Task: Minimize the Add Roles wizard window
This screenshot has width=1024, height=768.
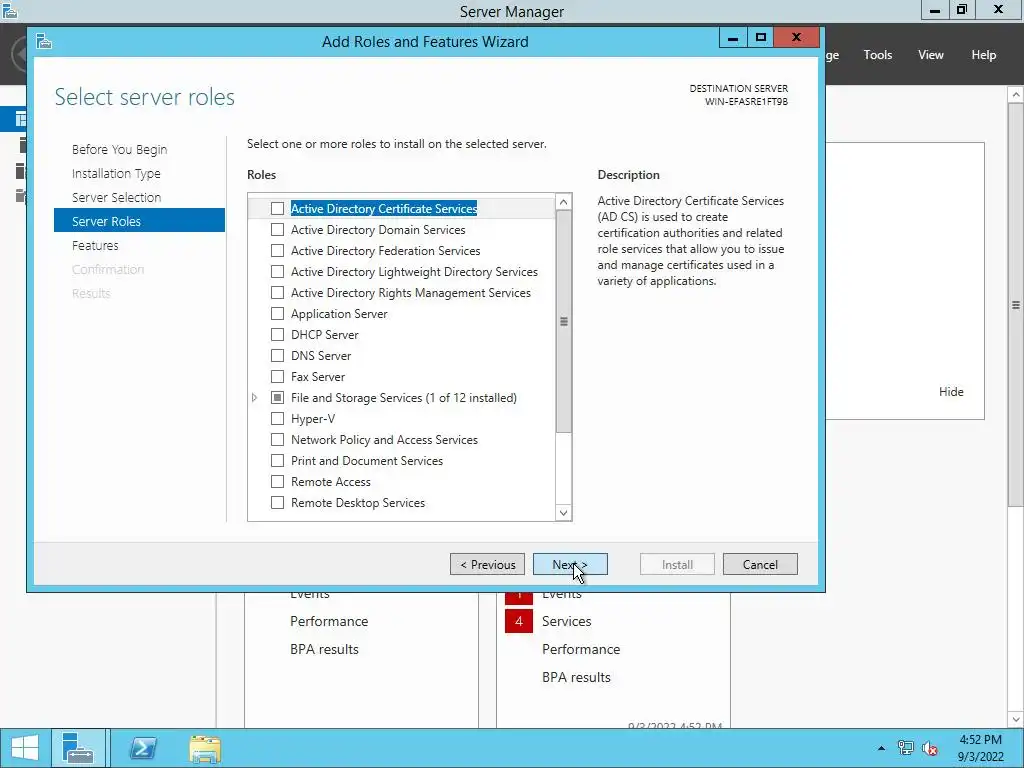Action: click(733, 38)
